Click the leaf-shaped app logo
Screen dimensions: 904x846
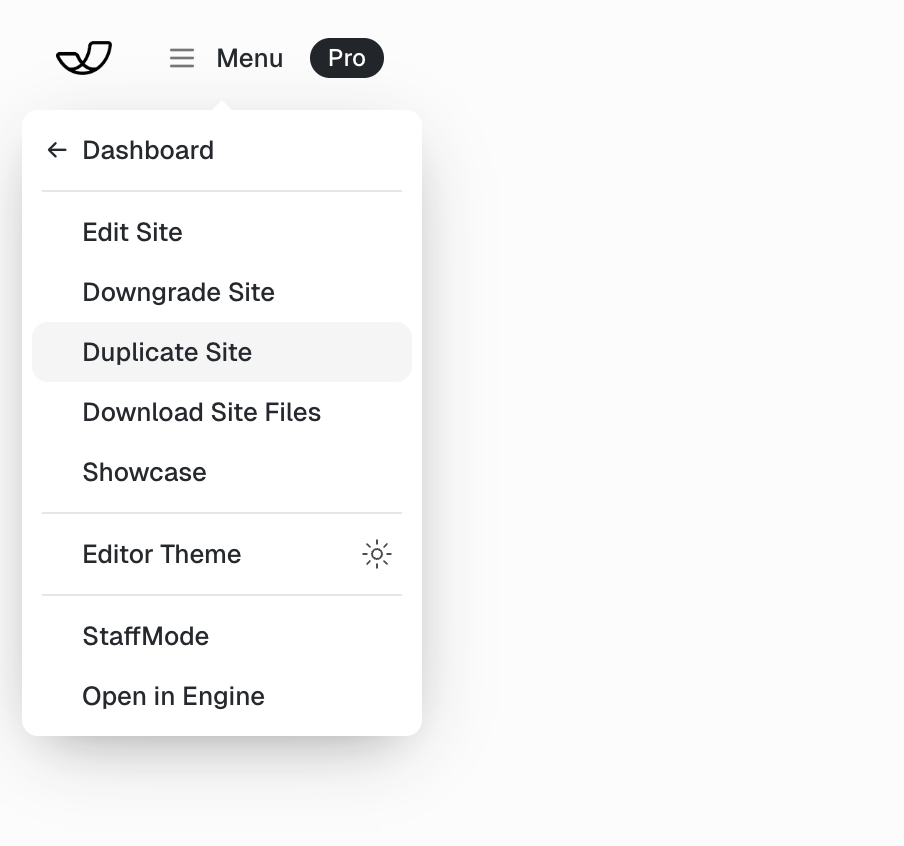[84, 58]
